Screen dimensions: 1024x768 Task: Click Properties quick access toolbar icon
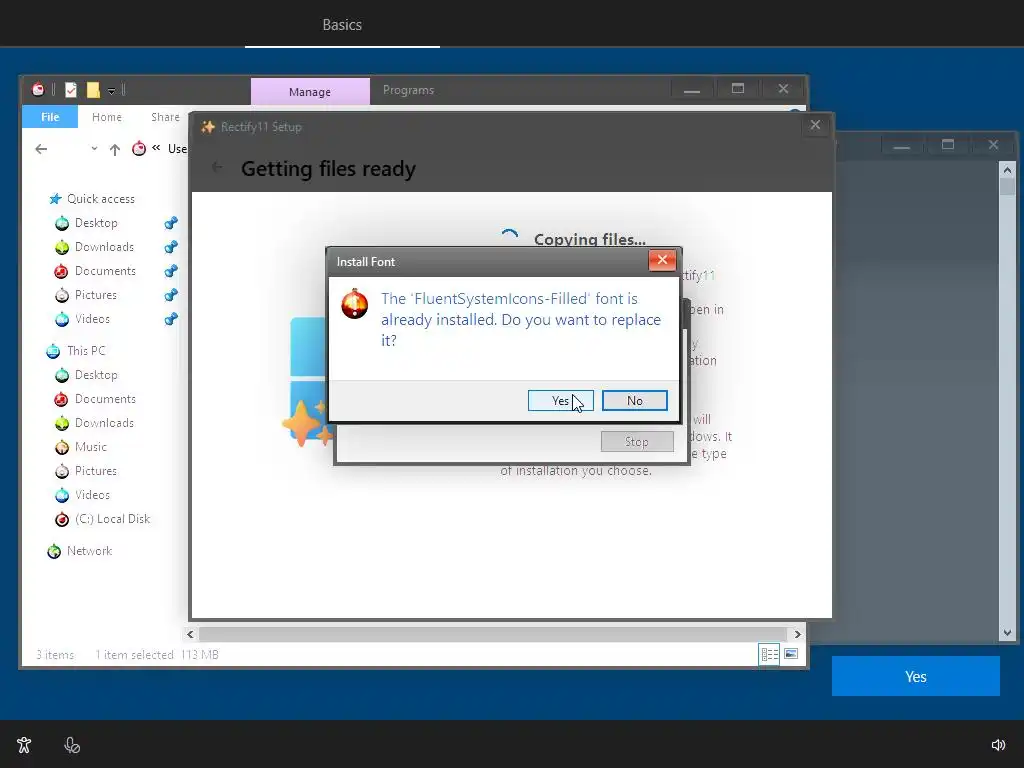[x=71, y=90]
